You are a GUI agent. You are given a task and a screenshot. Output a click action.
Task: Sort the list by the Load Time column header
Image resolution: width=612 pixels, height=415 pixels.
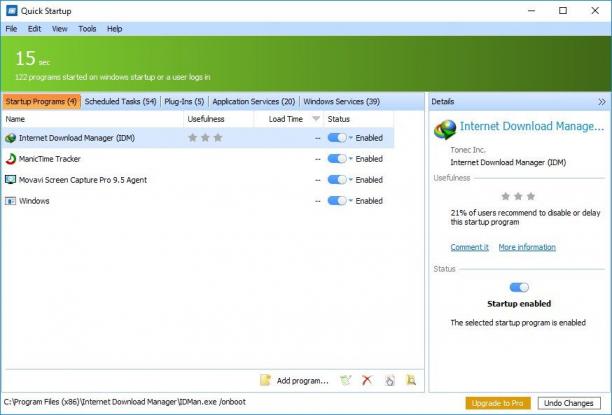click(286, 119)
